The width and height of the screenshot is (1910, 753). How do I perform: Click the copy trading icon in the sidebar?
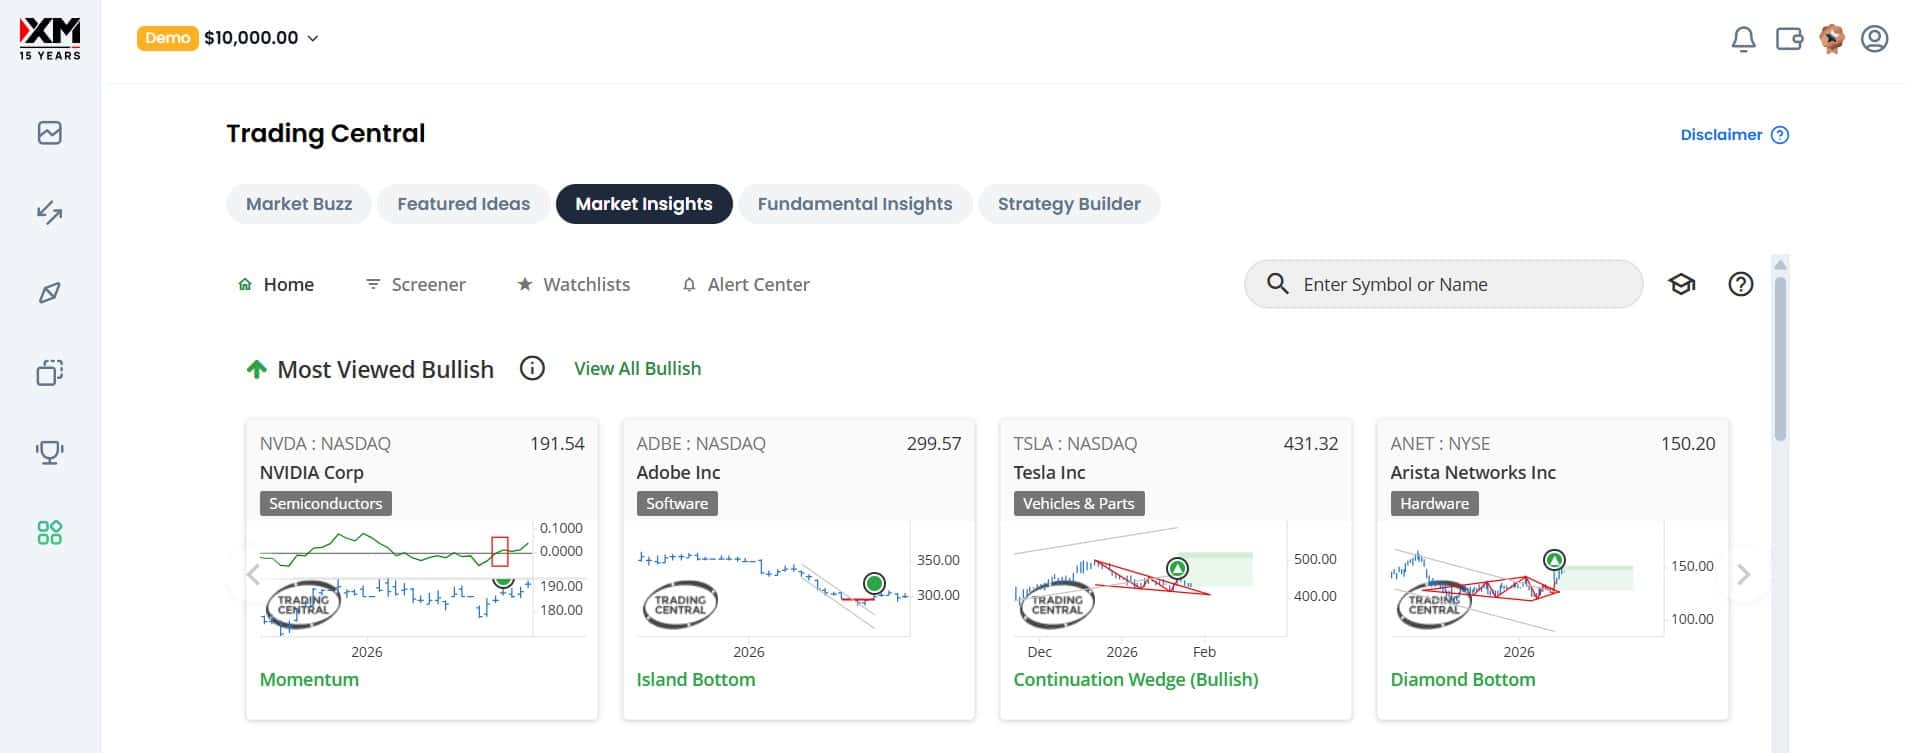pos(50,373)
